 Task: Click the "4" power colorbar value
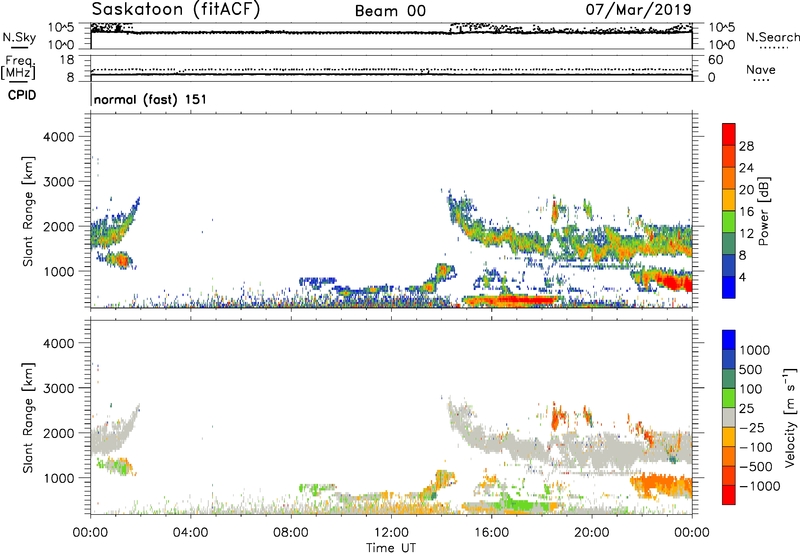(743, 277)
